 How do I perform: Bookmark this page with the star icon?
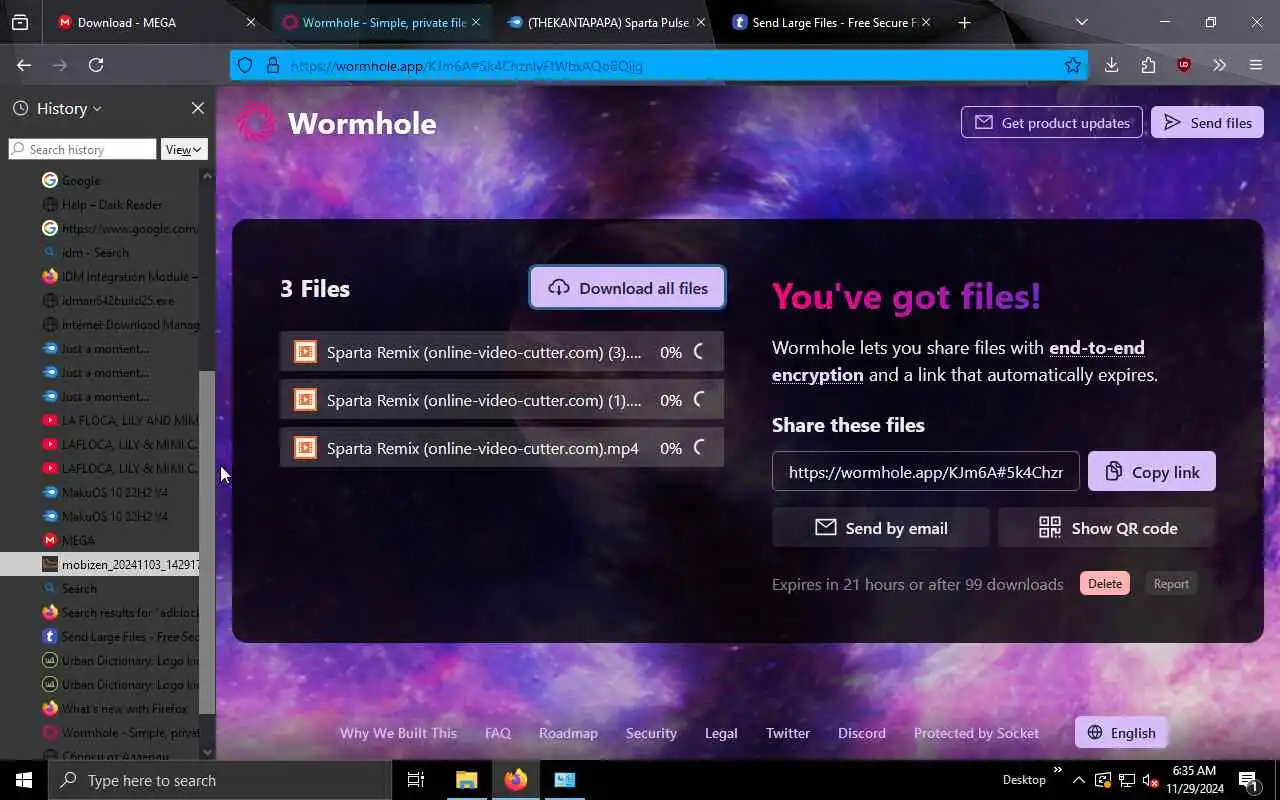click(x=1073, y=65)
